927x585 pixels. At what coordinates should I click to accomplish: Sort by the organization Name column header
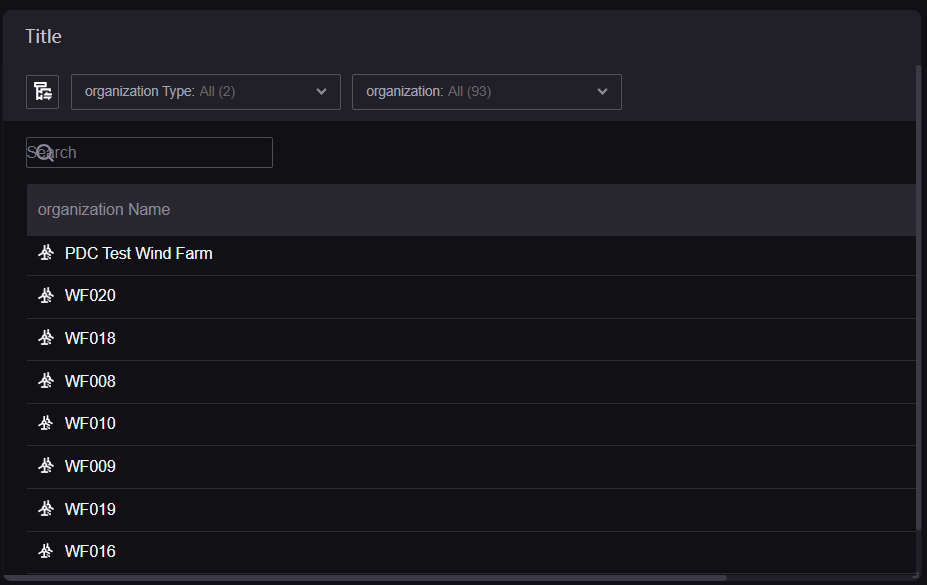[x=104, y=210]
